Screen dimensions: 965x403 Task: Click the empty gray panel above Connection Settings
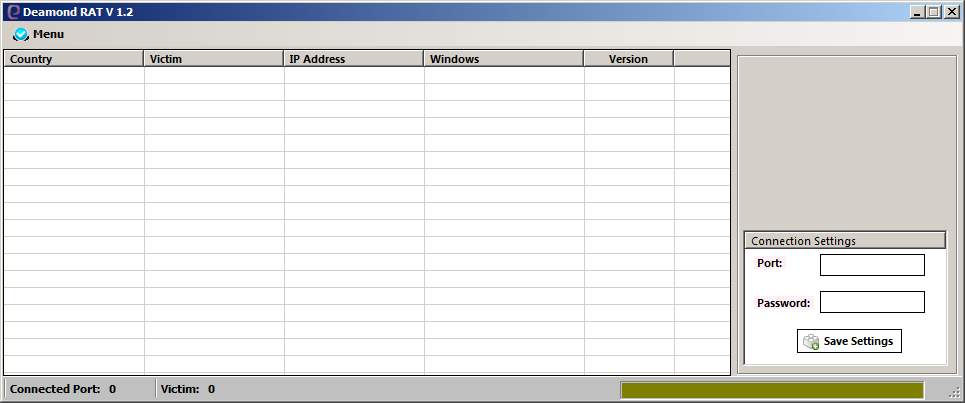[x=846, y=140]
